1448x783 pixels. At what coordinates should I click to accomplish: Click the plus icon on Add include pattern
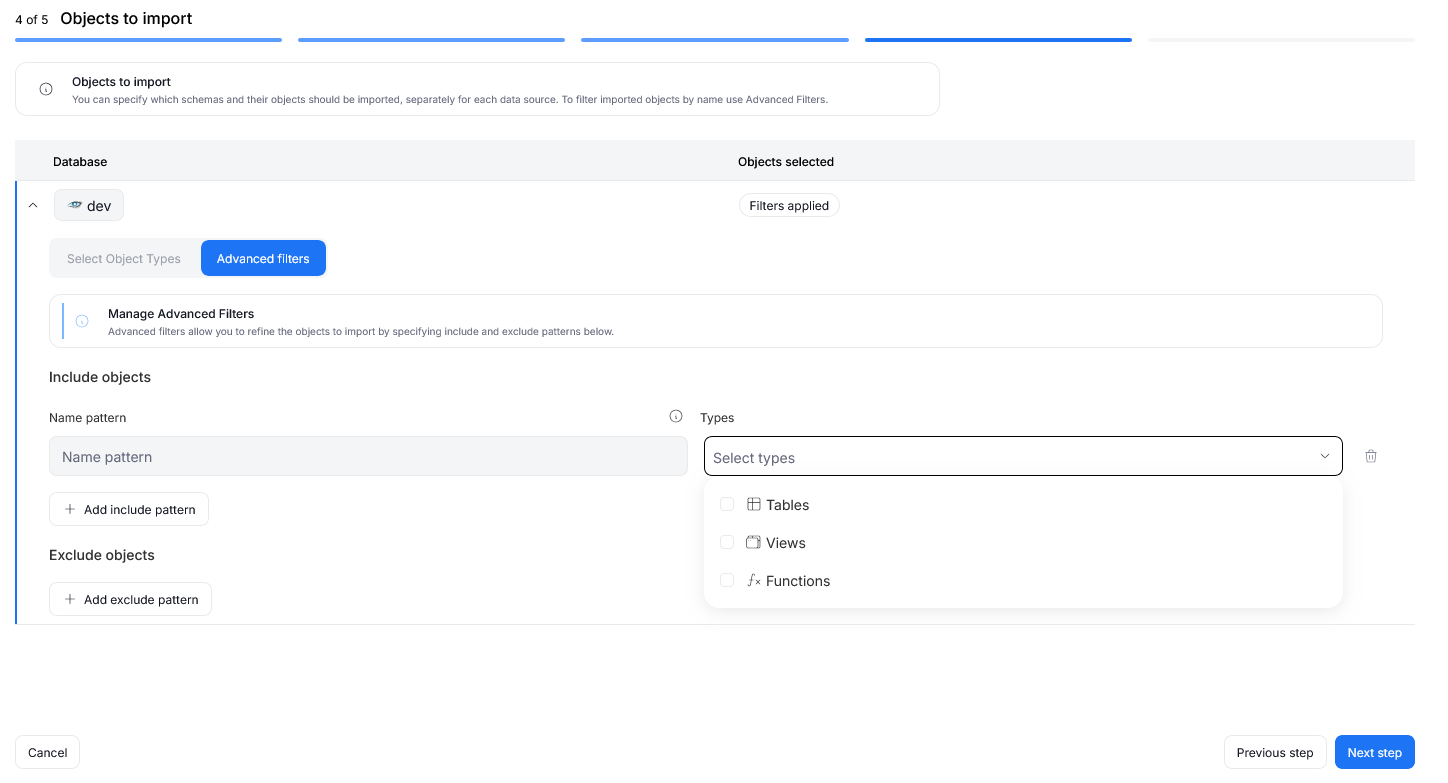click(x=70, y=509)
